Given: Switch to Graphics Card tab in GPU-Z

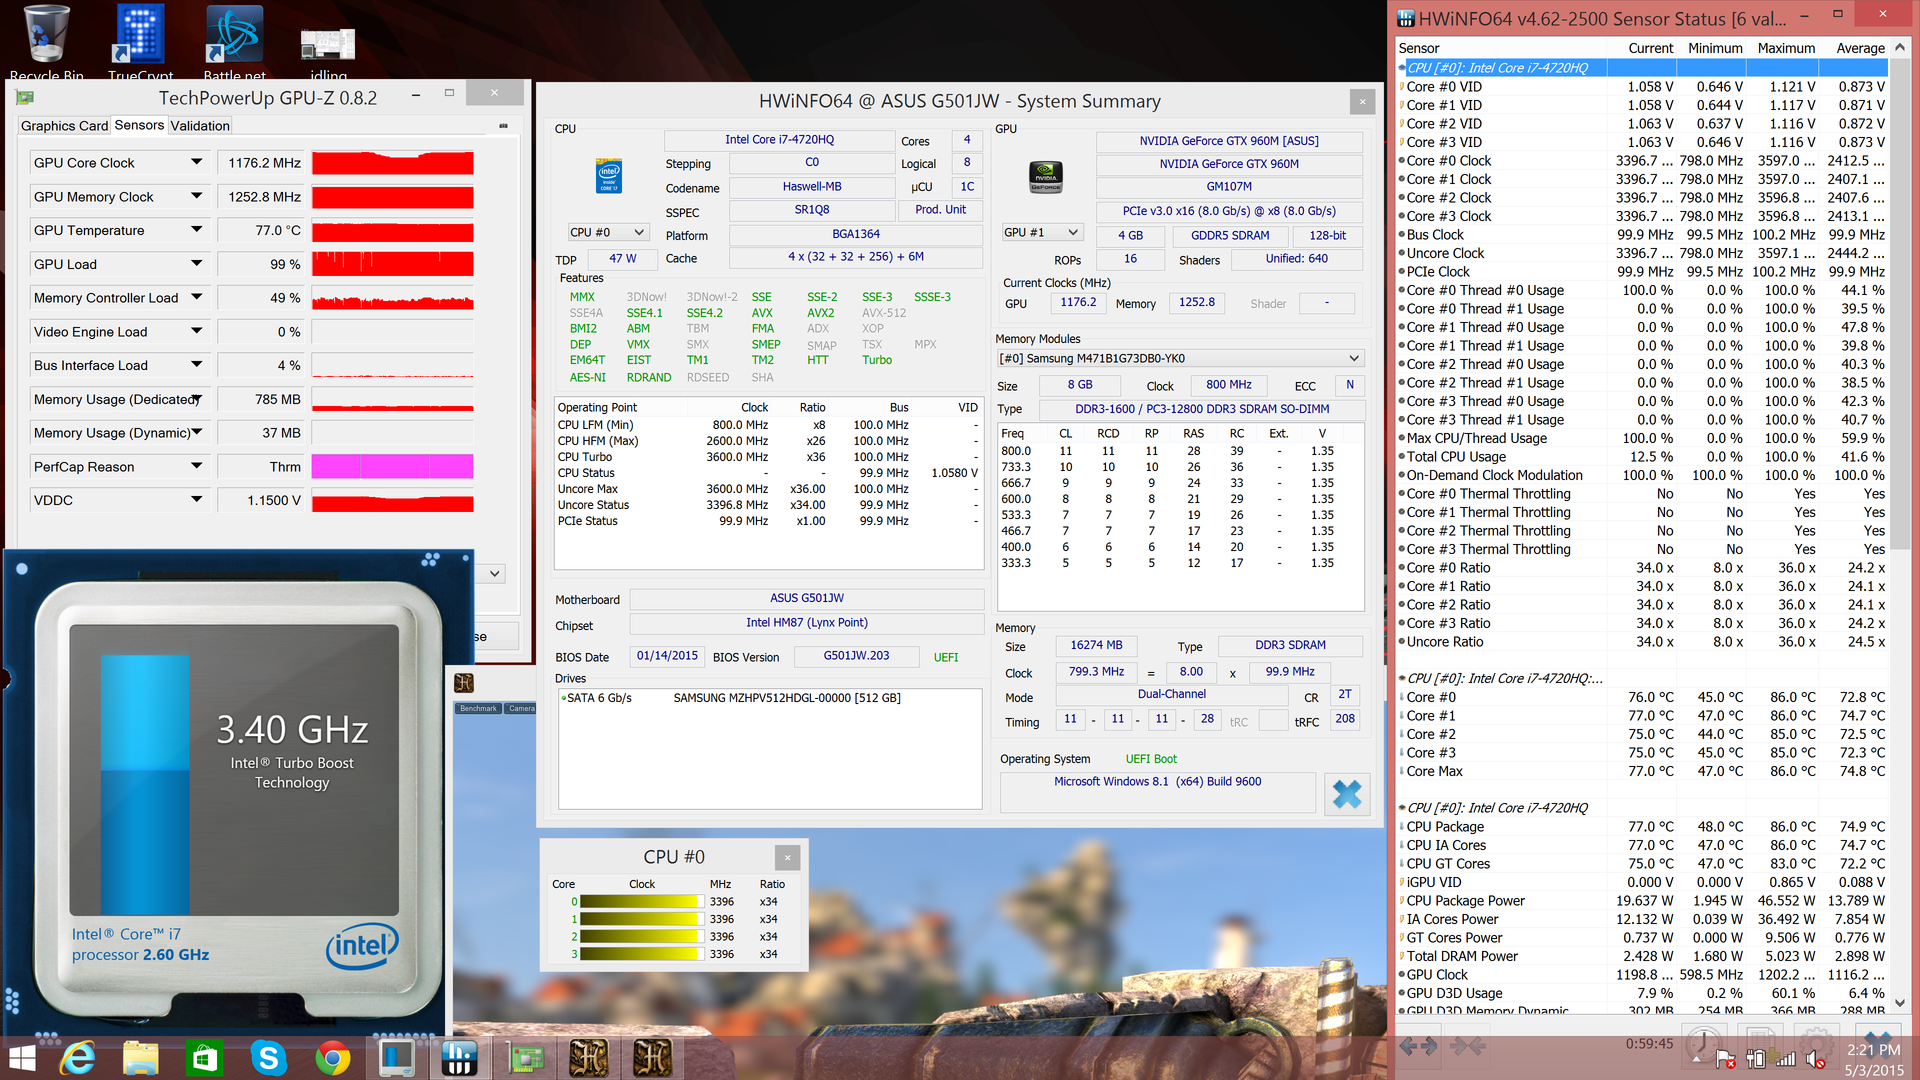Looking at the screenshot, I should pos(64,126).
